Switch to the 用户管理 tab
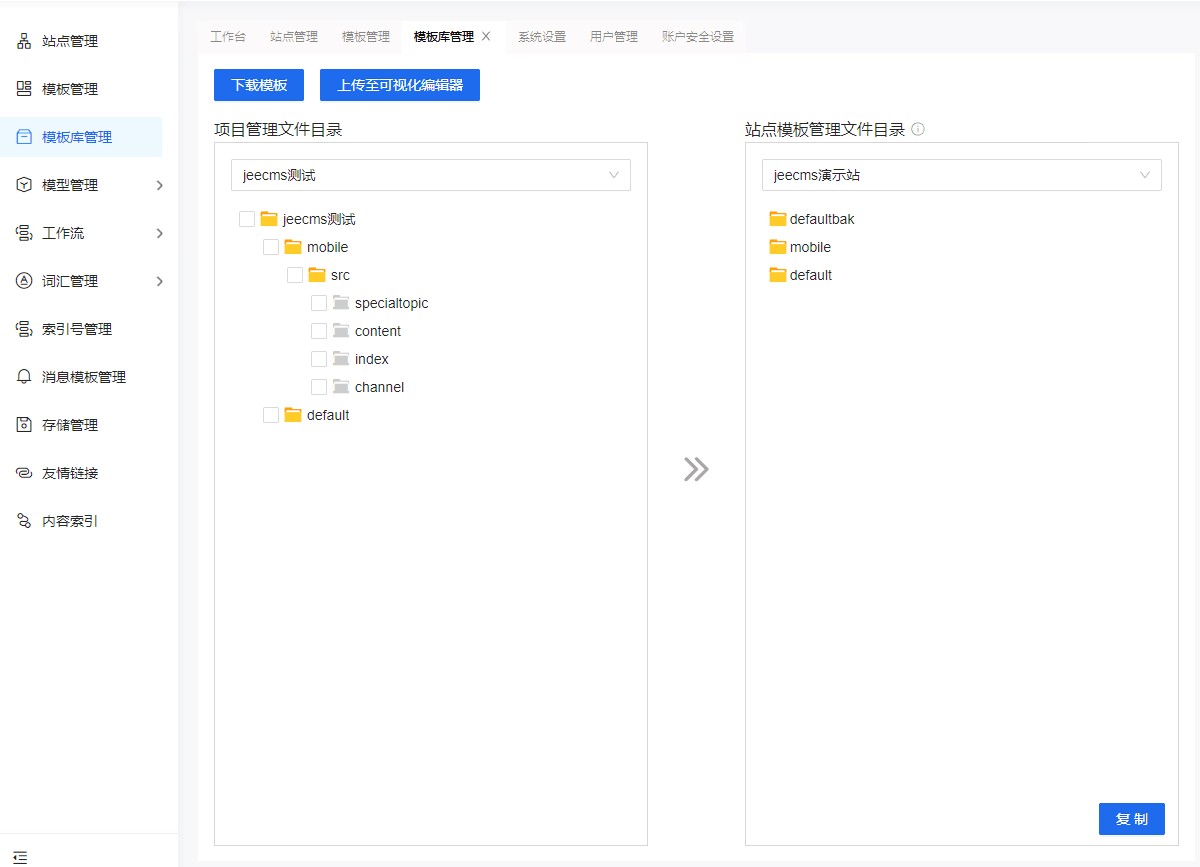 tap(613, 37)
